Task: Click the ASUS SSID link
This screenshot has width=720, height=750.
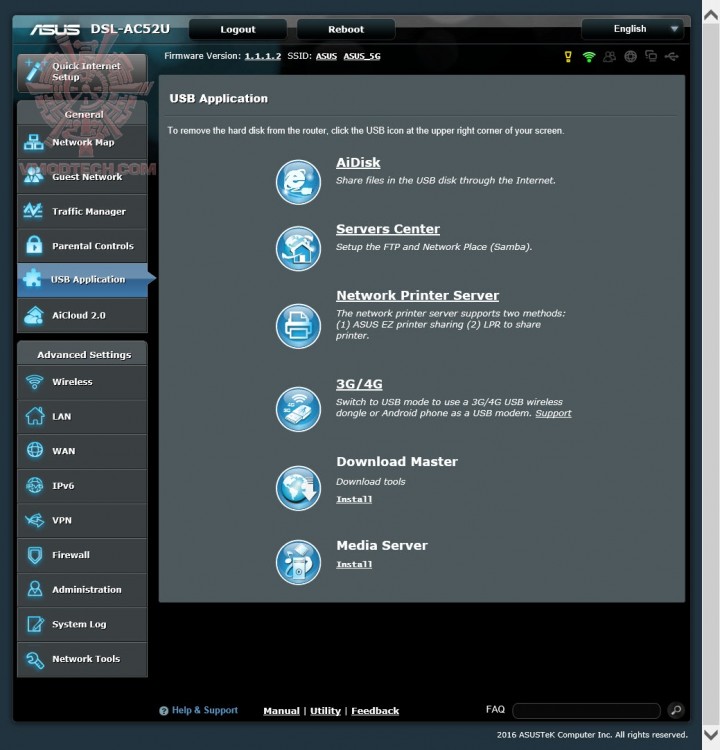Action: [x=326, y=56]
